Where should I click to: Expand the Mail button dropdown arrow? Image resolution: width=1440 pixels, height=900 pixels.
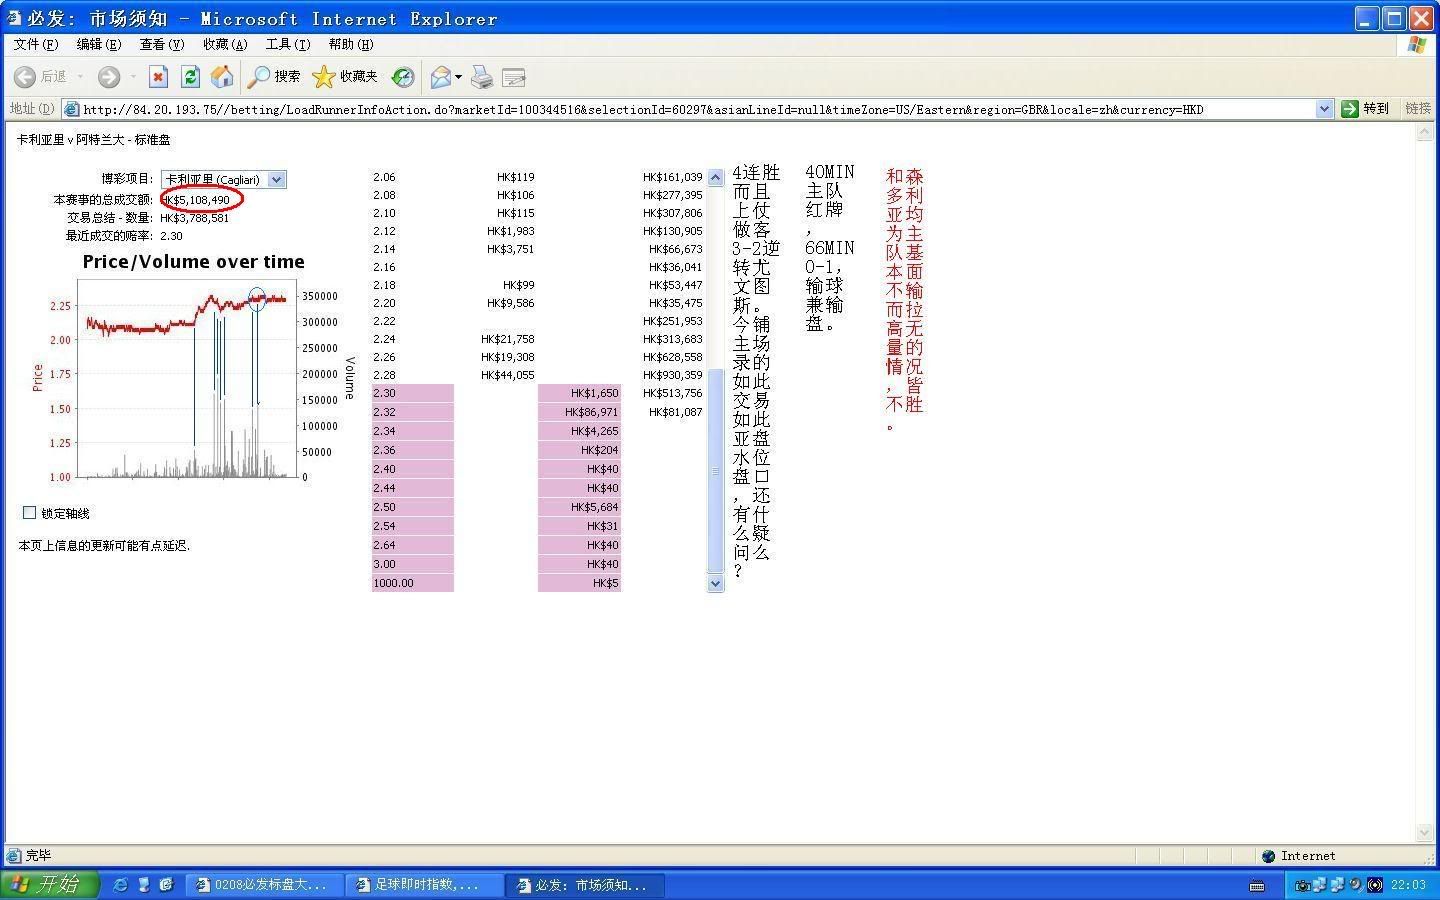point(458,77)
